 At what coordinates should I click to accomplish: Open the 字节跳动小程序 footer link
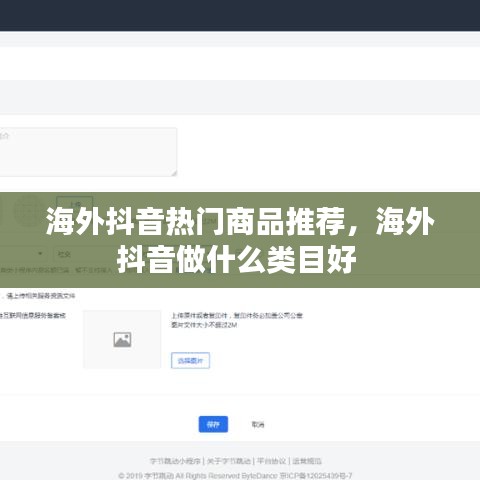pyautogui.click(x=175, y=461)
